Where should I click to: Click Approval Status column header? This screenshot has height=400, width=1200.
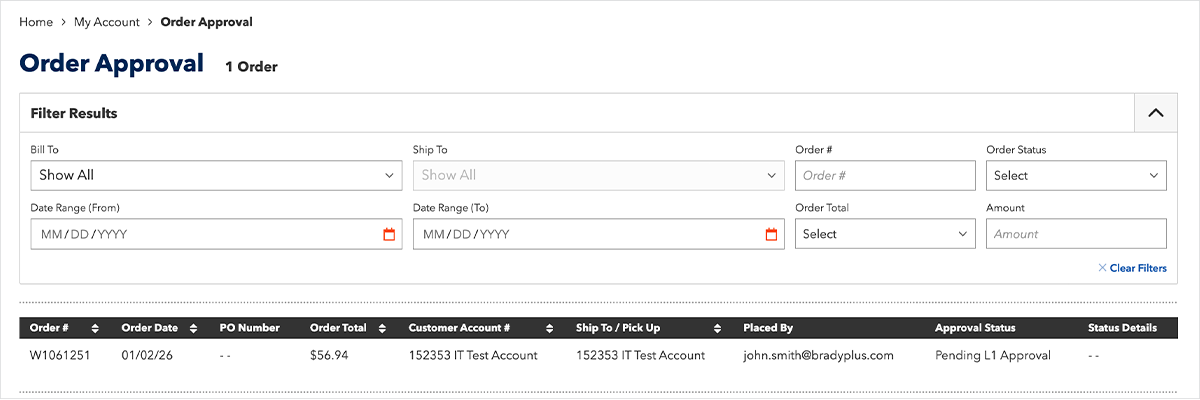tap(975, 328)
